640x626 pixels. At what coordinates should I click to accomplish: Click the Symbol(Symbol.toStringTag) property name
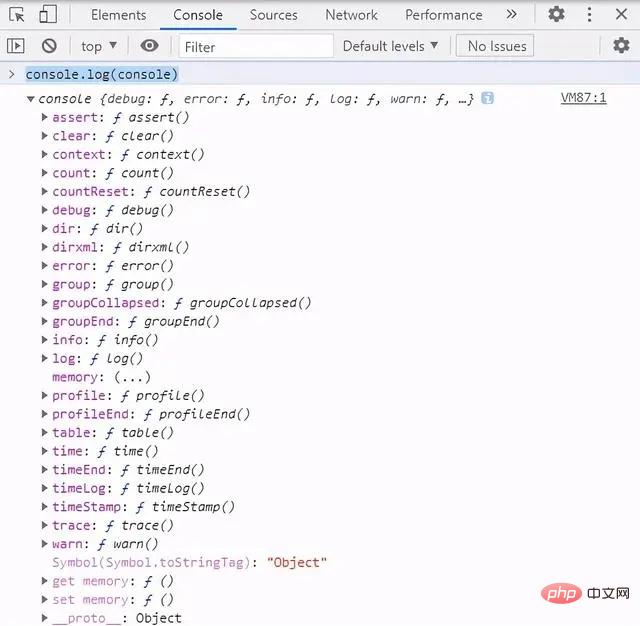coord(151,563)
